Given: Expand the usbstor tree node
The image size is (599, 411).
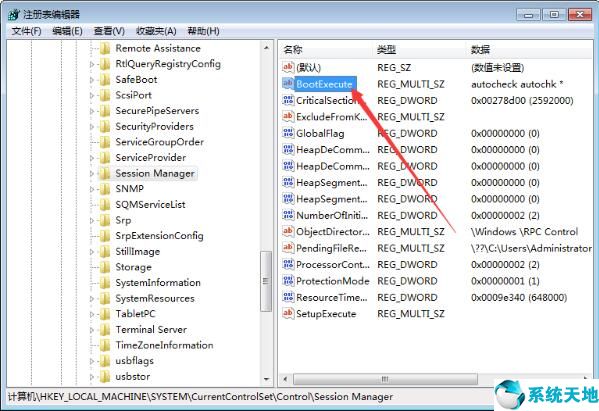Looking at the screenshot, I should coord(92,377).
